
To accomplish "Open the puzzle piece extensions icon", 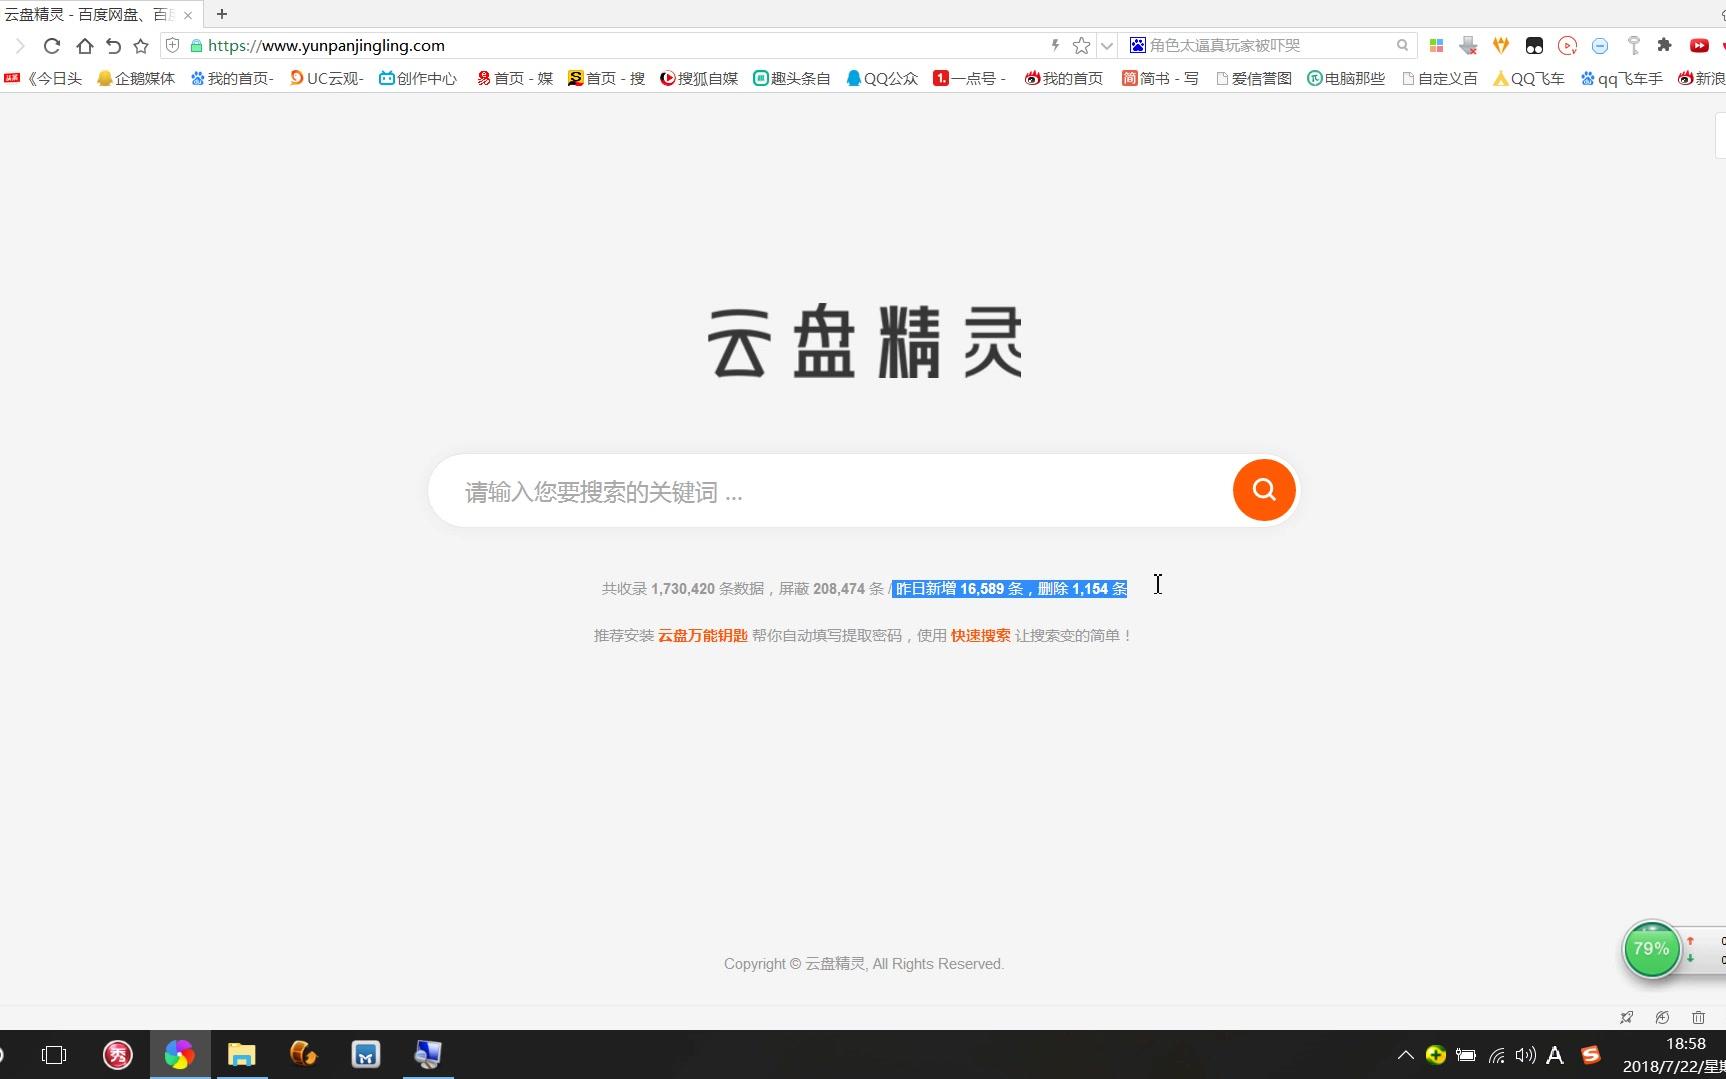I will click(x=1665, y=45).
